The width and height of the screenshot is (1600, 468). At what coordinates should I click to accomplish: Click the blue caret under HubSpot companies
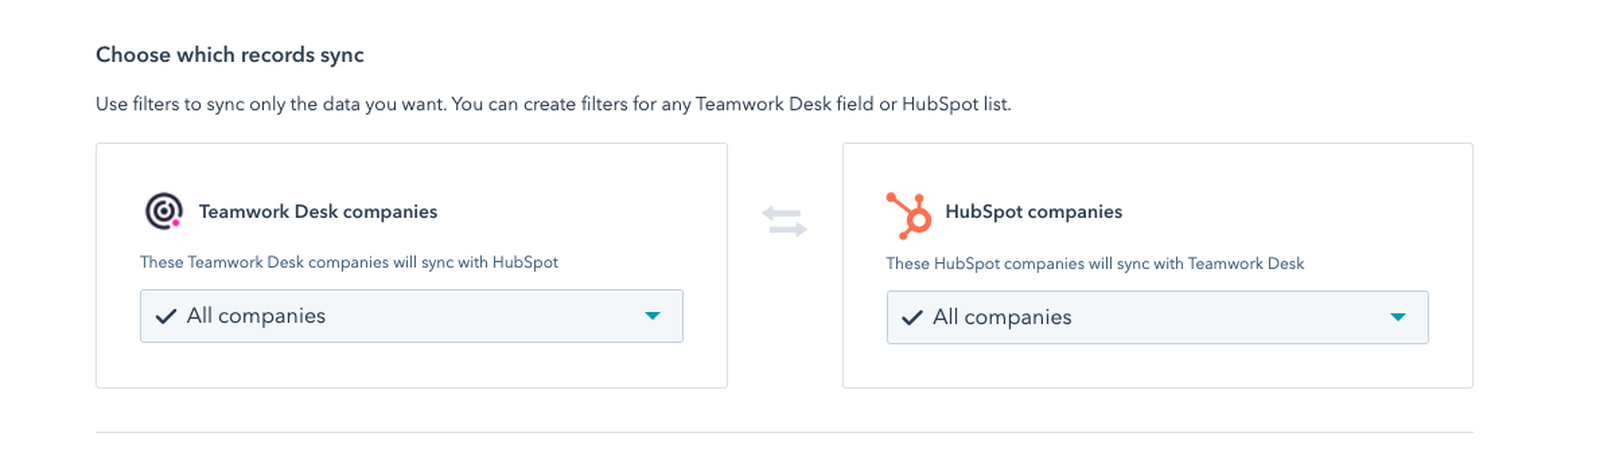click(x=1398, y=317)
